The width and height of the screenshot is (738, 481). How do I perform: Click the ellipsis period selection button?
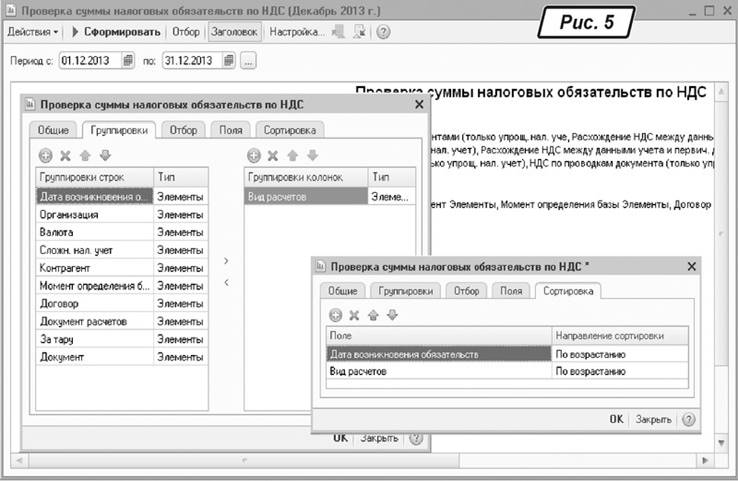click(248, 62)
